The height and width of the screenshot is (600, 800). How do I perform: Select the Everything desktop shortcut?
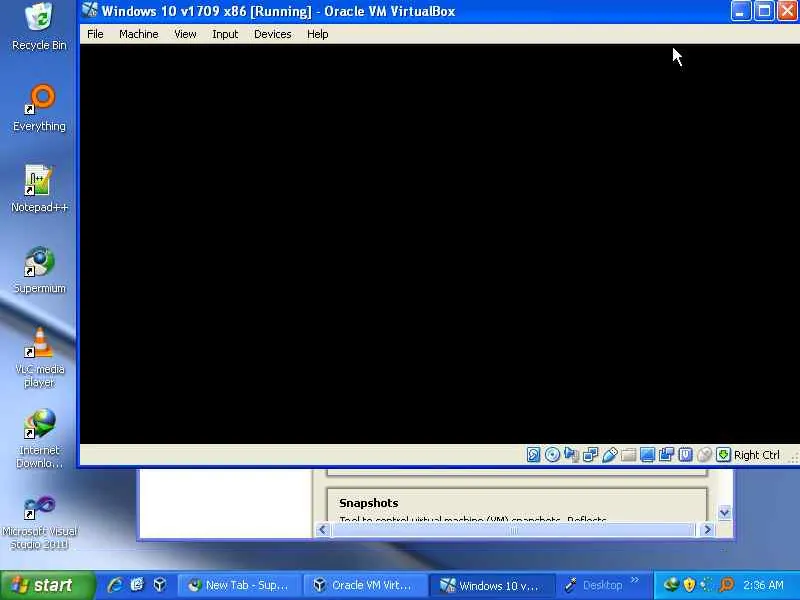(x=39, y=108)
